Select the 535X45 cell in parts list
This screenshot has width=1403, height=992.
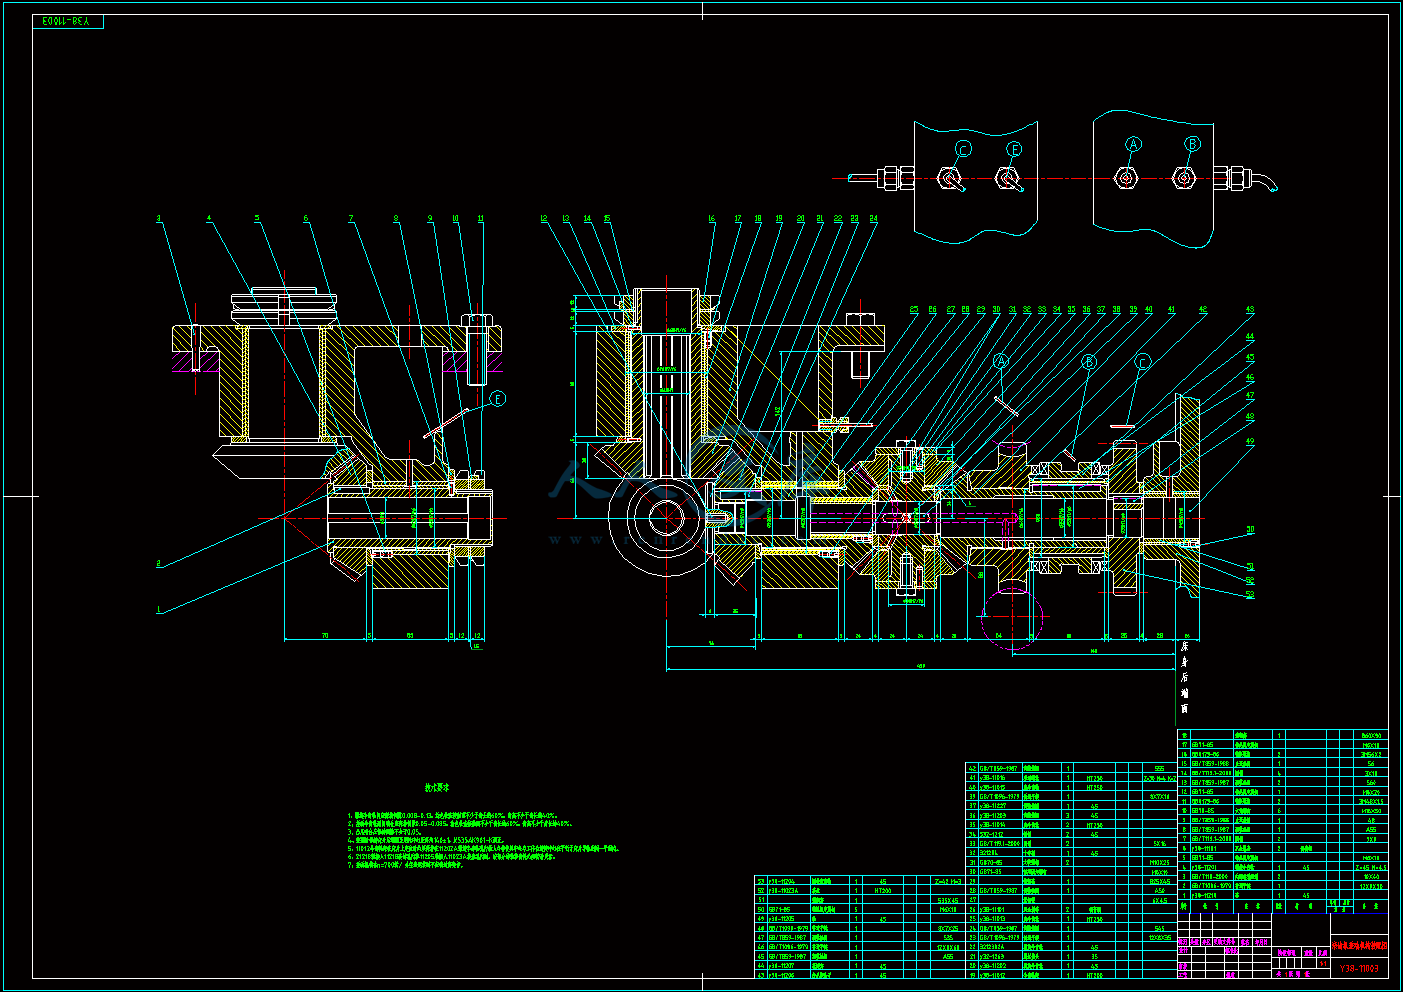948,900
